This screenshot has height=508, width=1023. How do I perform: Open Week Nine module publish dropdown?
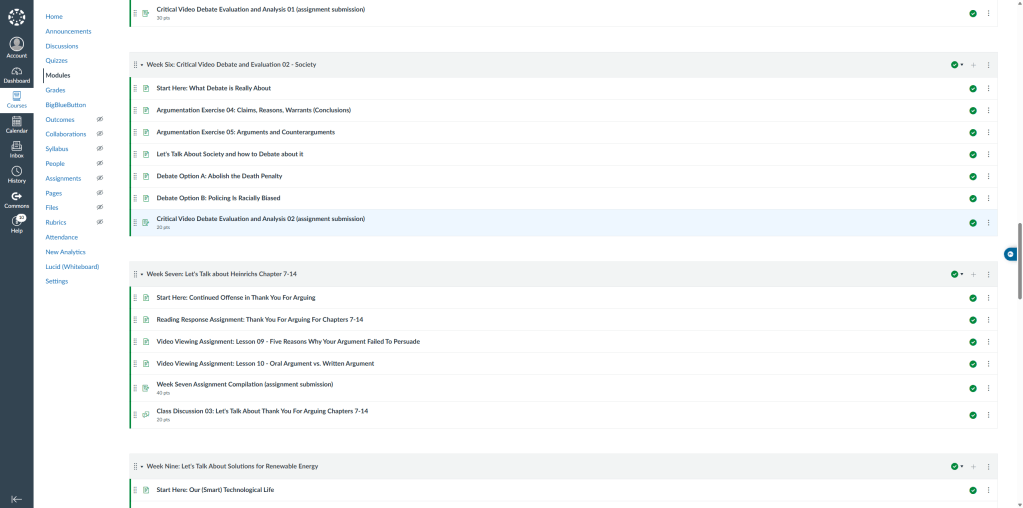click(x=957, y=466)
